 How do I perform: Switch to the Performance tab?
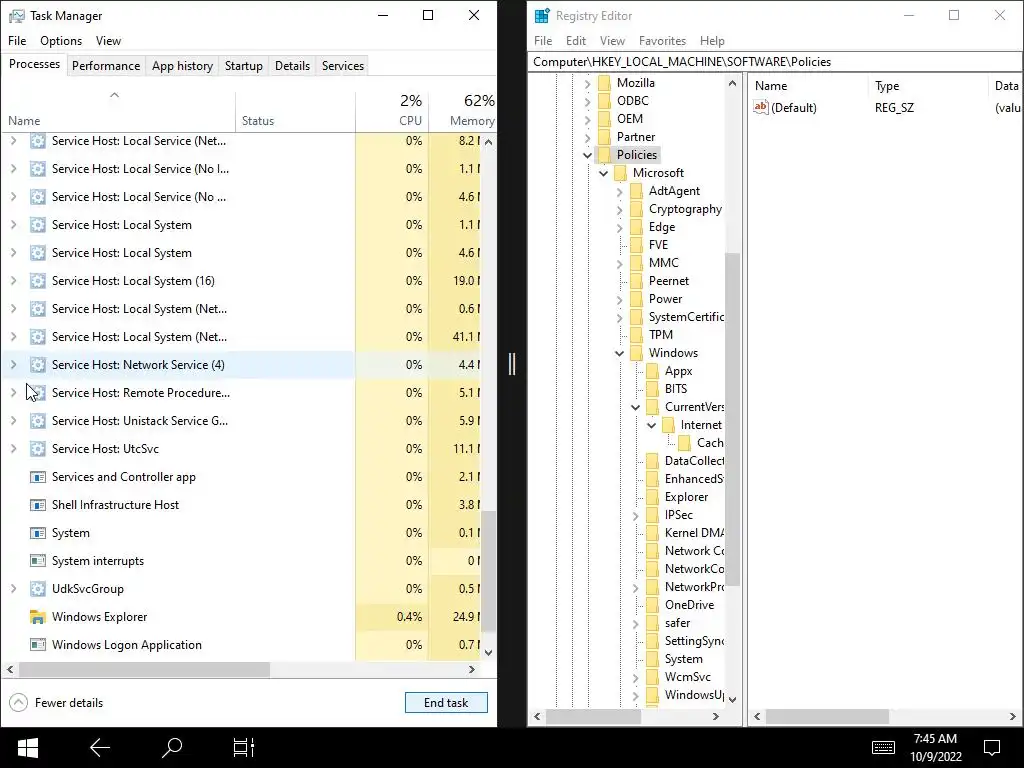tap(106, 65)
